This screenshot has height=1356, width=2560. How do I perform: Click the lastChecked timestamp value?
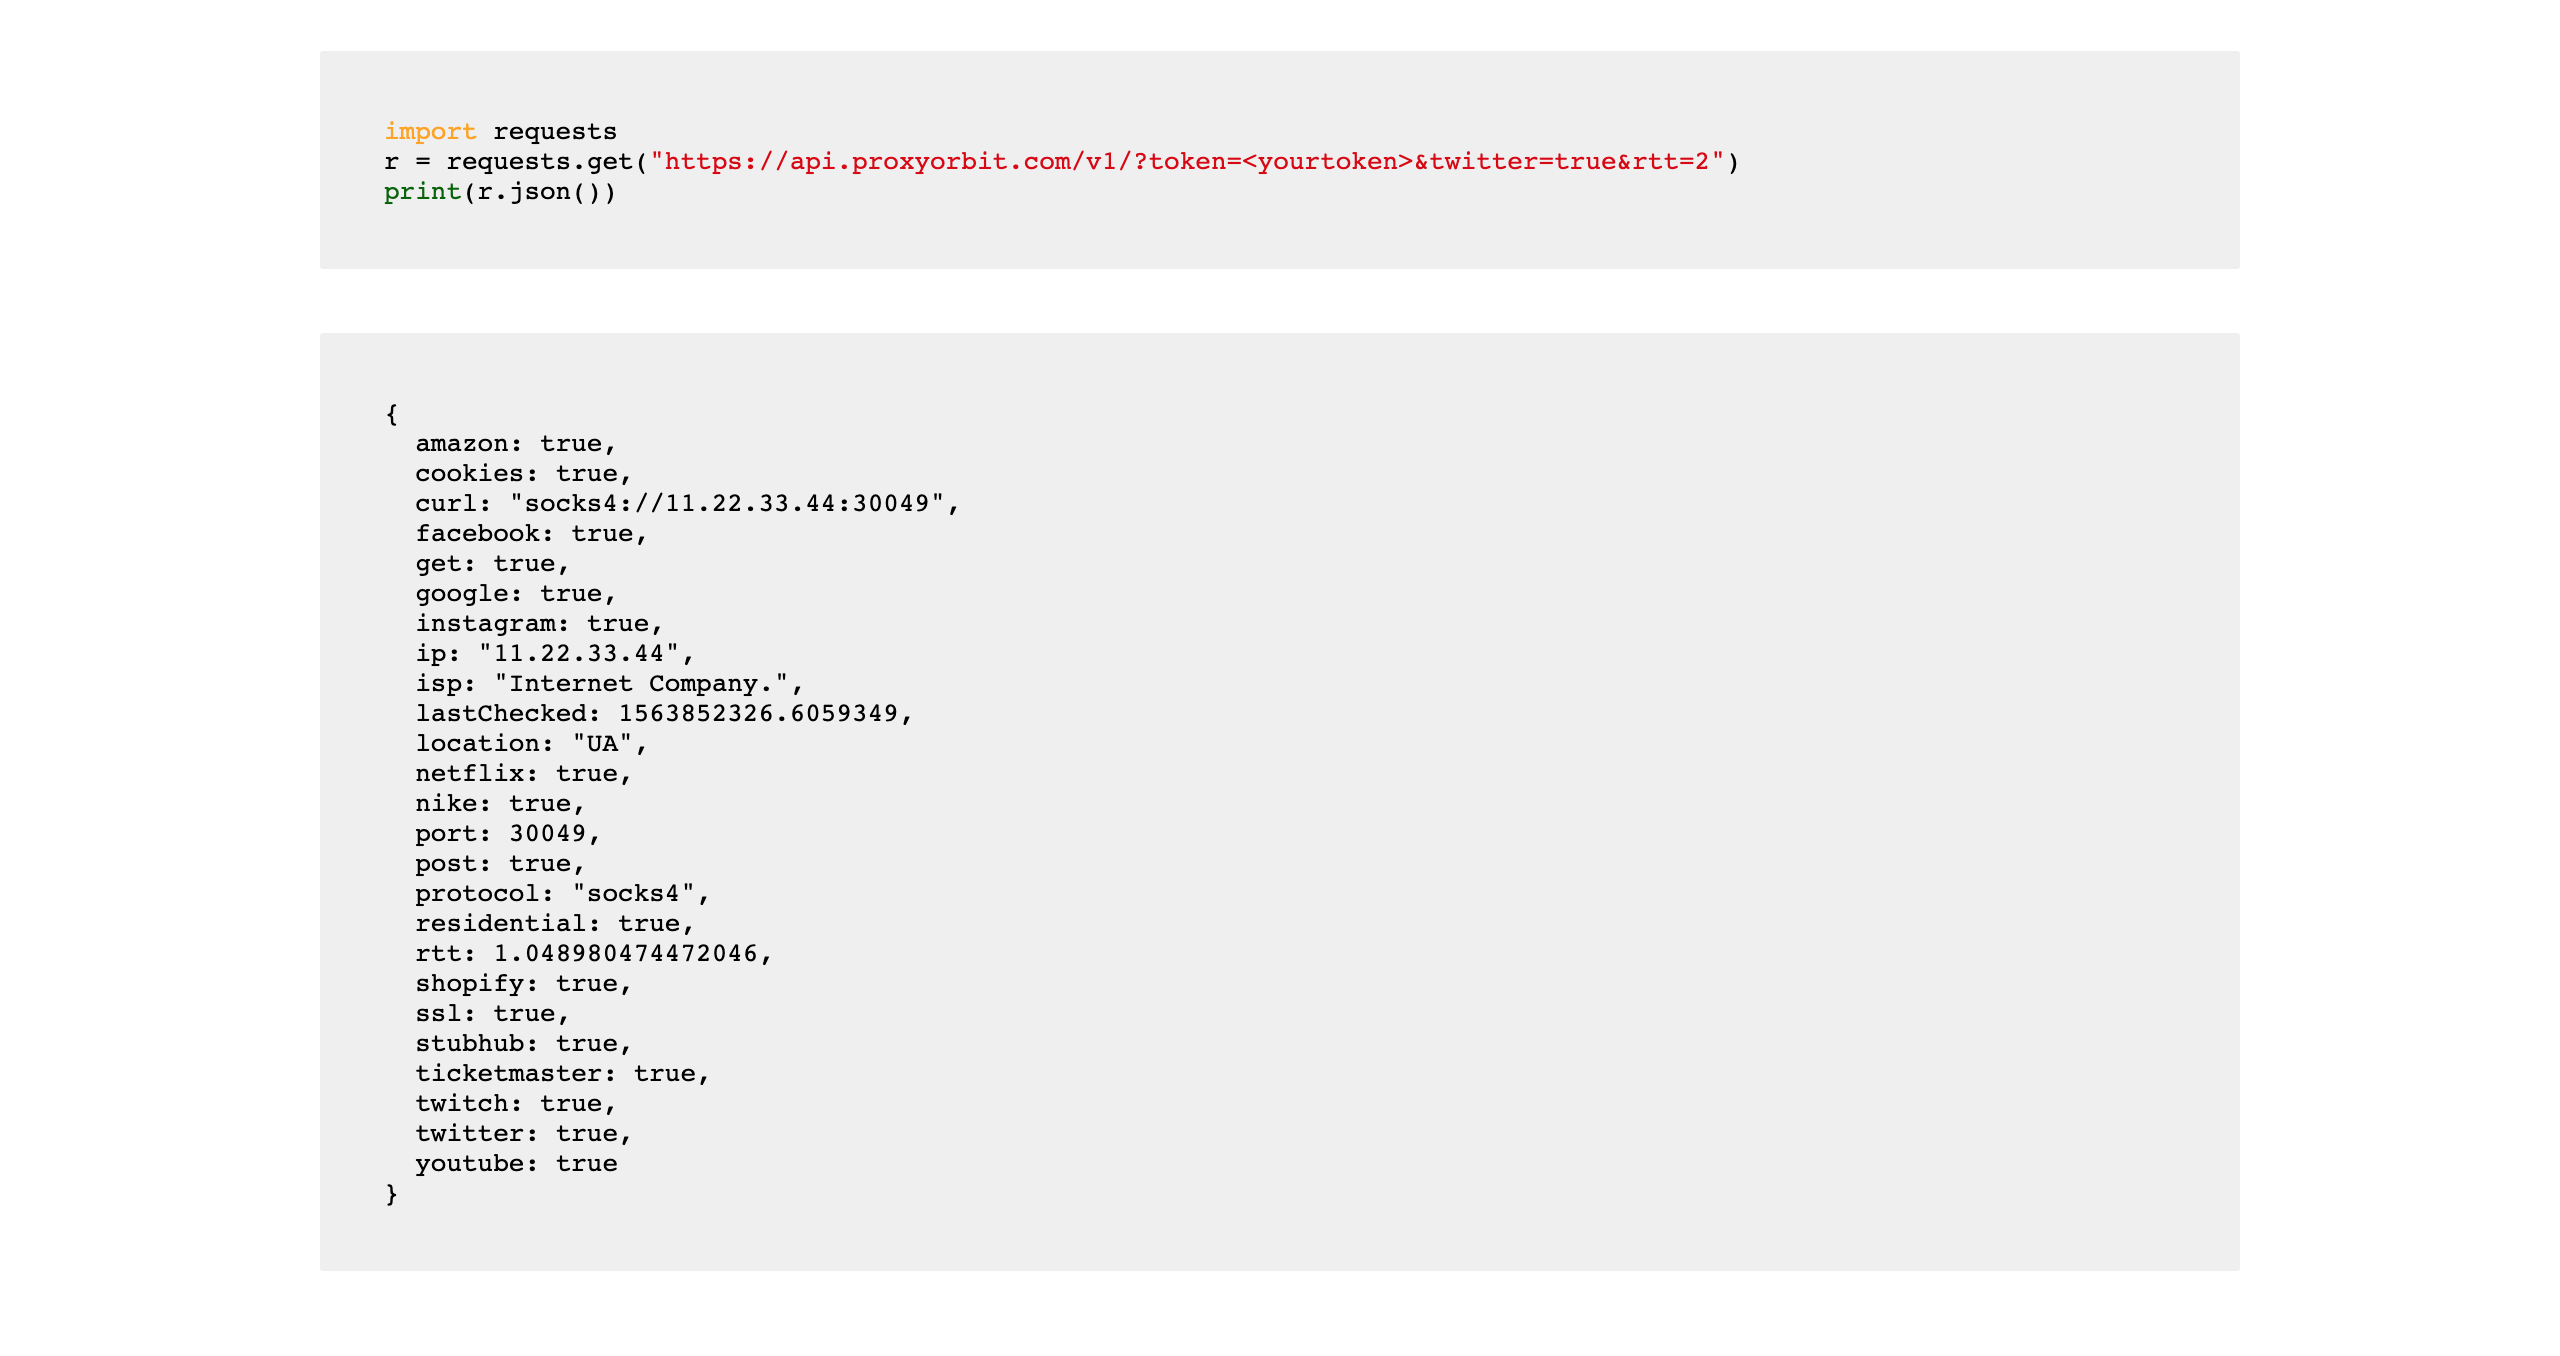click(x=758, y=714)
